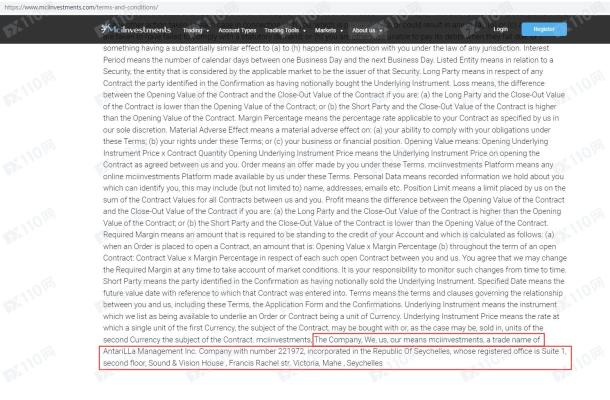Expand the Trading dropdown arrow

(208, 30)
